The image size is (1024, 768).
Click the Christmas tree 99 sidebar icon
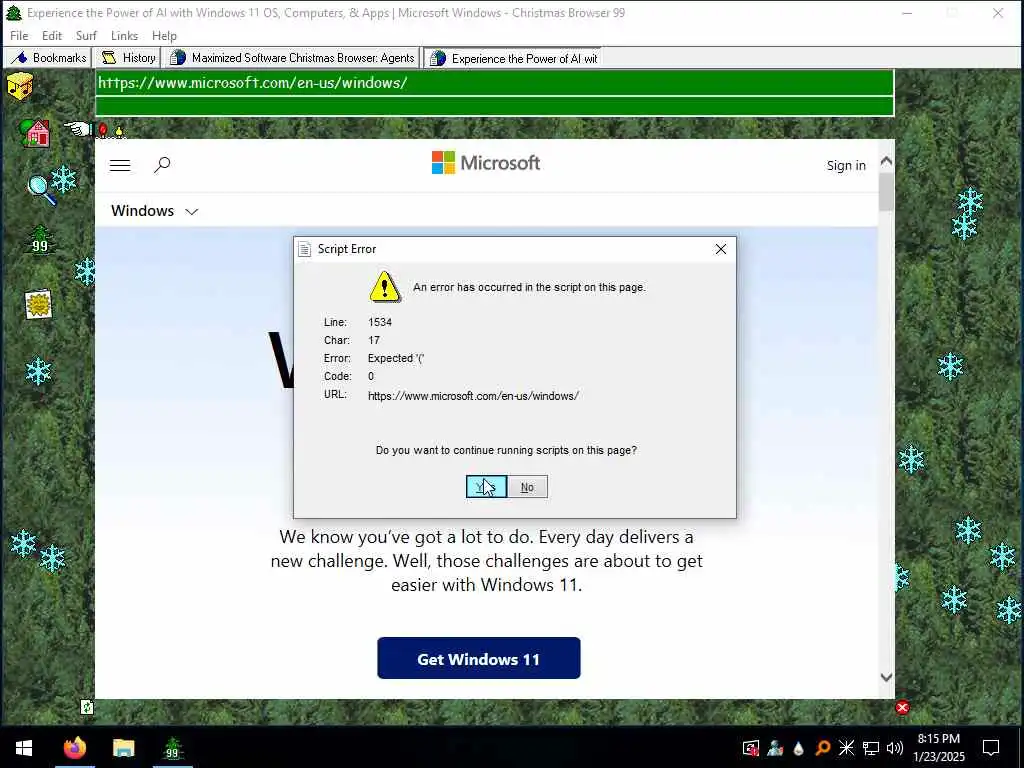click(40, 240)
